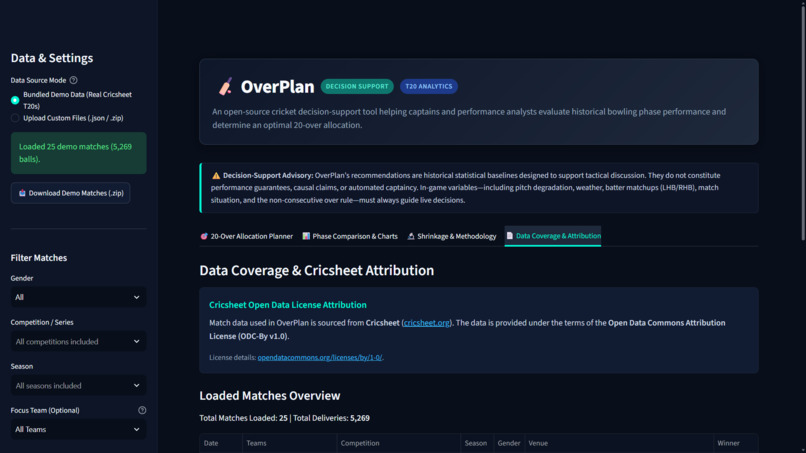Click the Gender column header in the table

(x=508, y=443)
